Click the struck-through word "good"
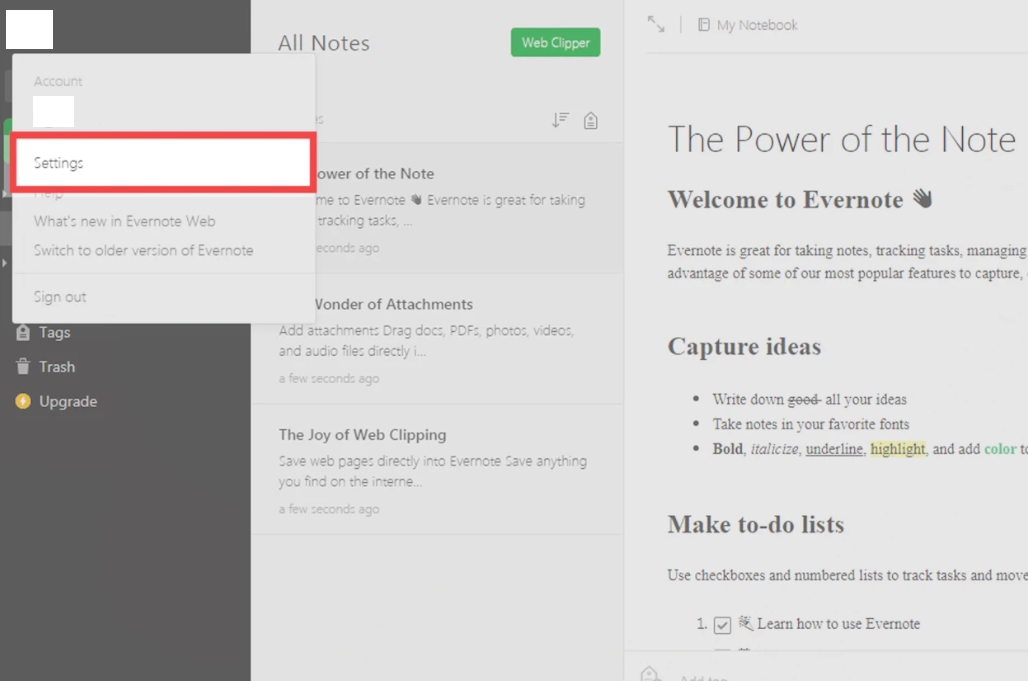The image size is (1028, 681). click(803, 399)
